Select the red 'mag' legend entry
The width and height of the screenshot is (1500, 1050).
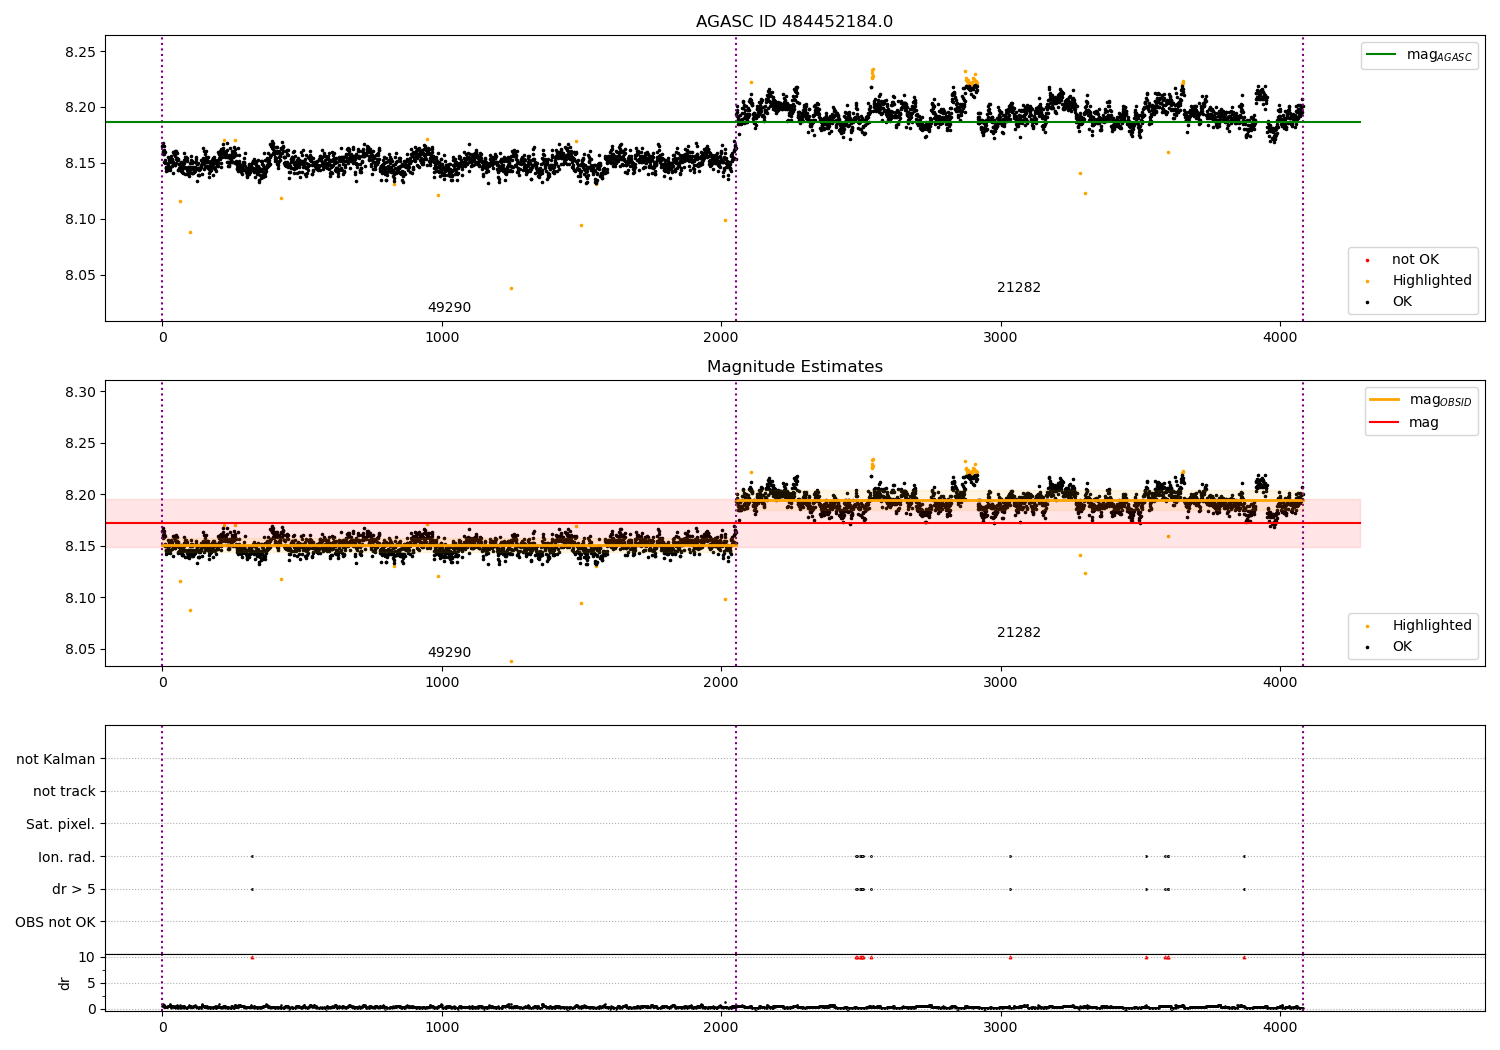click(1404, 423)
